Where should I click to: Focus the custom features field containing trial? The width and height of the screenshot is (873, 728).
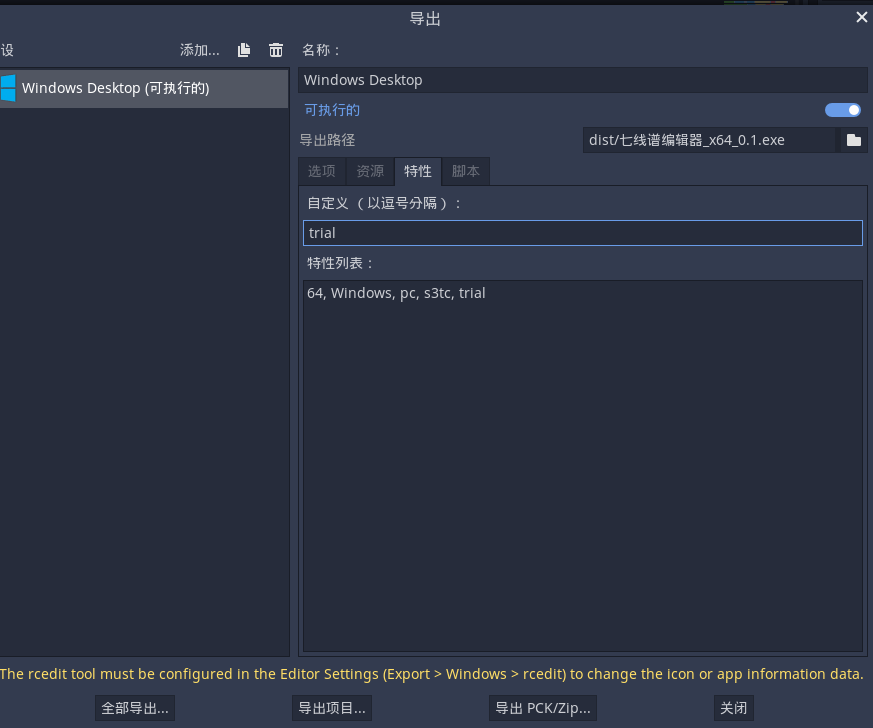(x=583, y=233)
